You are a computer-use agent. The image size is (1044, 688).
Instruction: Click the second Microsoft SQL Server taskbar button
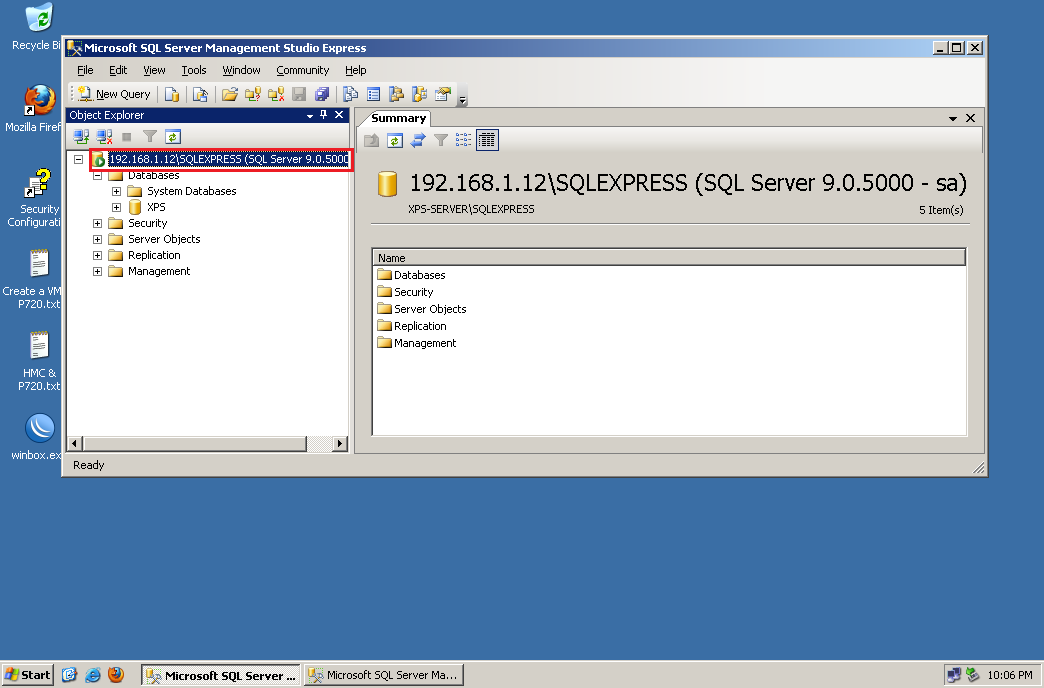click(384, 675)
